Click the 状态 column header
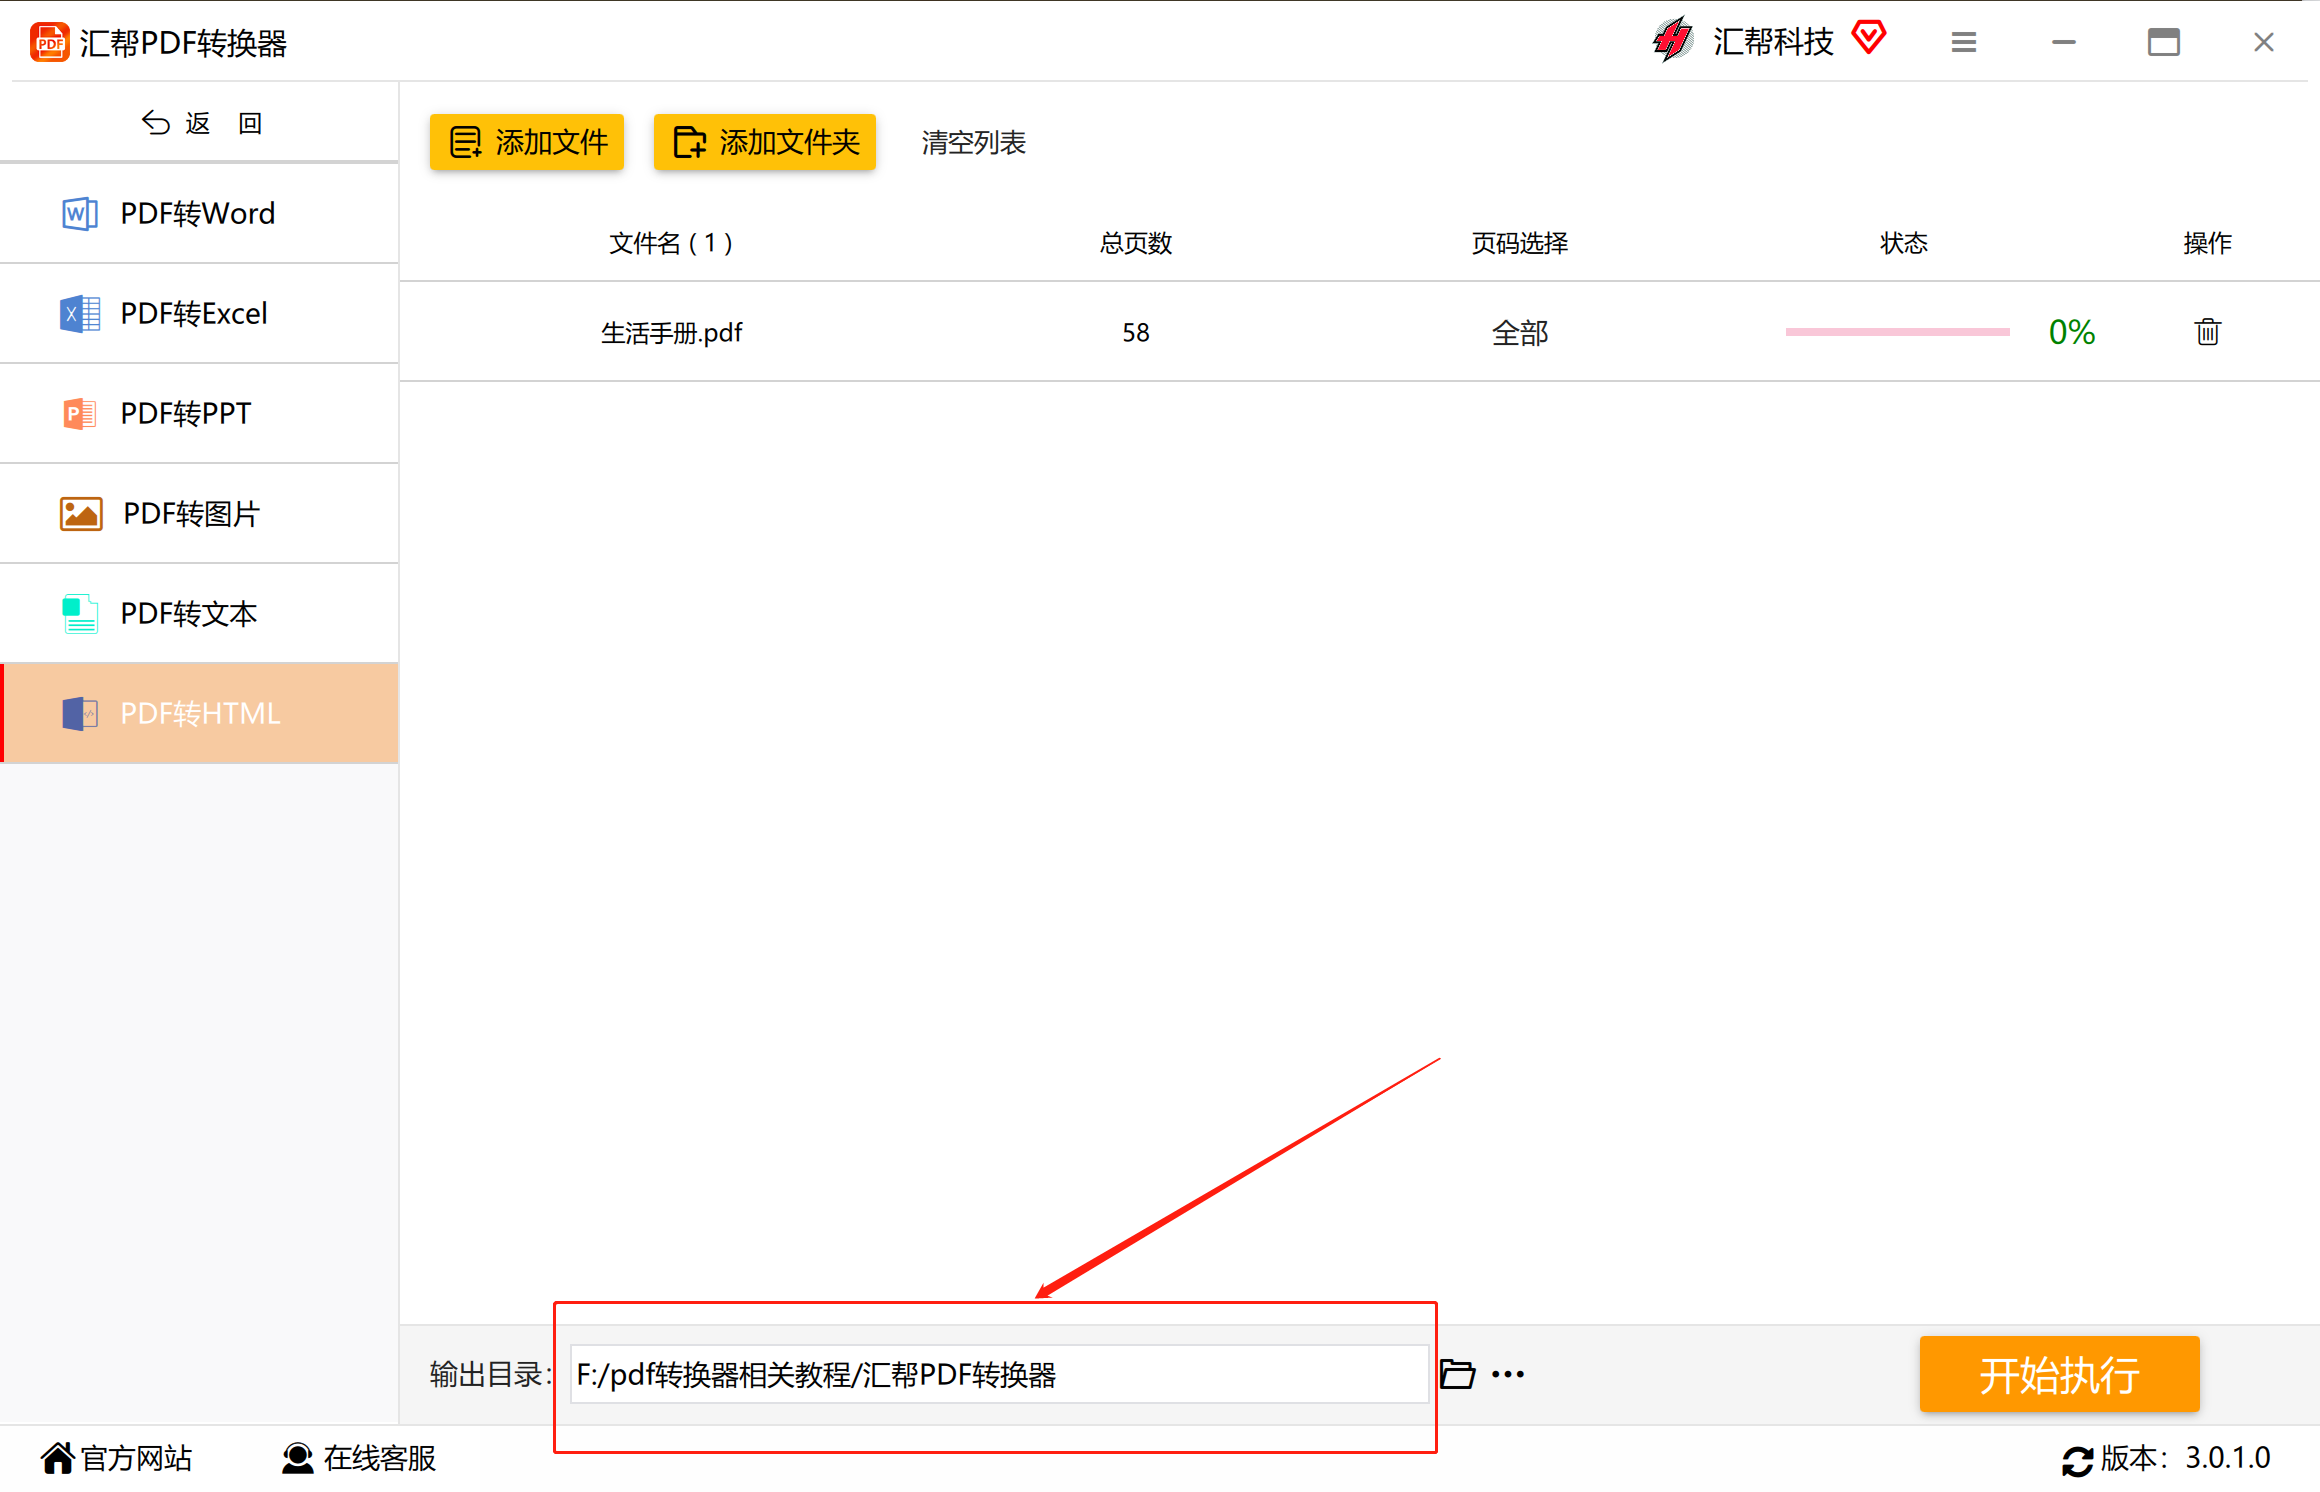 pos(1904,243)
